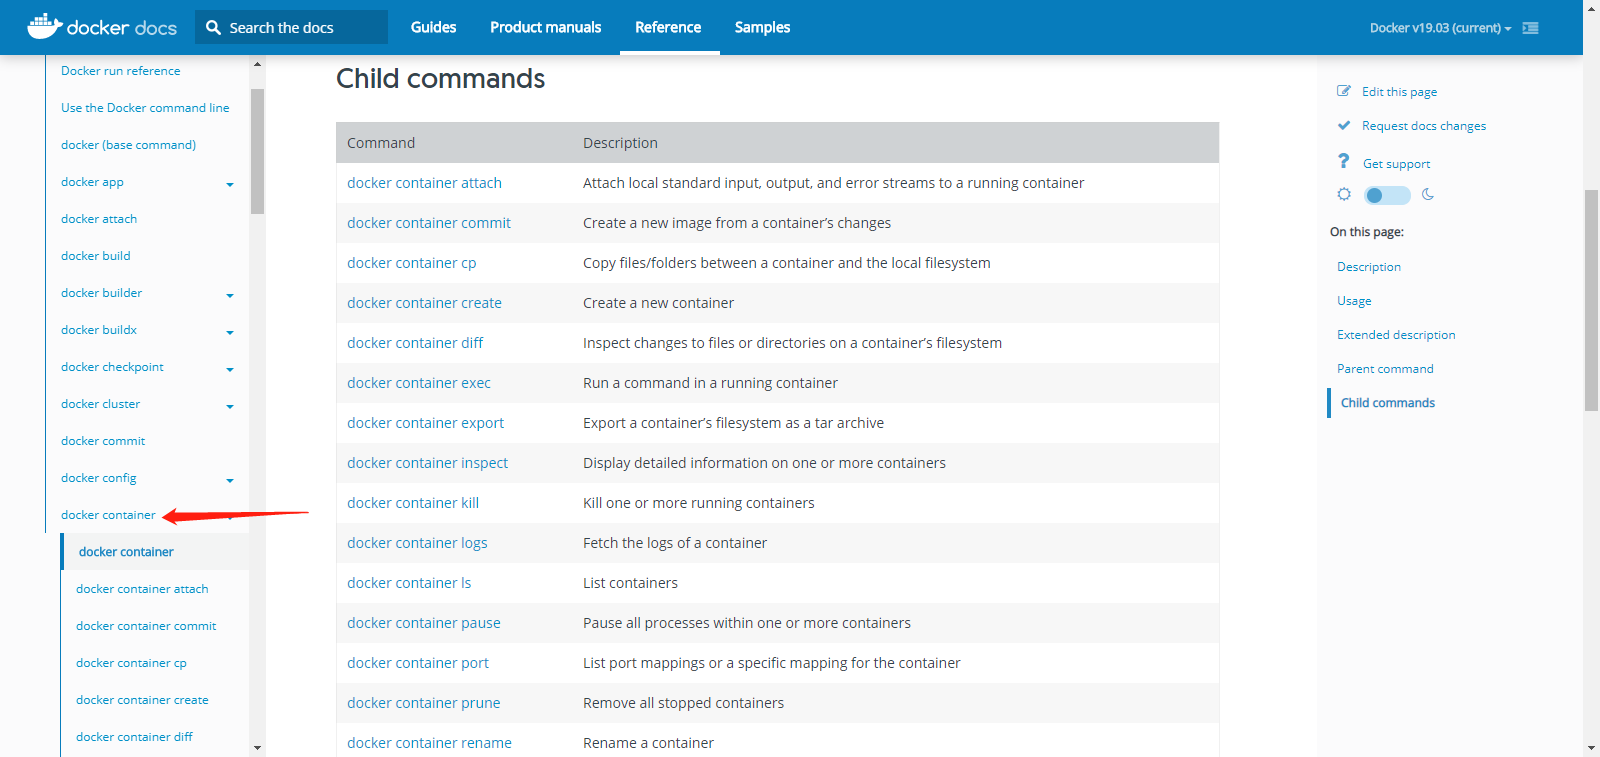Open the Docker v19.03 version dropdown
This screenshot has width=1600, height=757.
tap(1440, 28)
